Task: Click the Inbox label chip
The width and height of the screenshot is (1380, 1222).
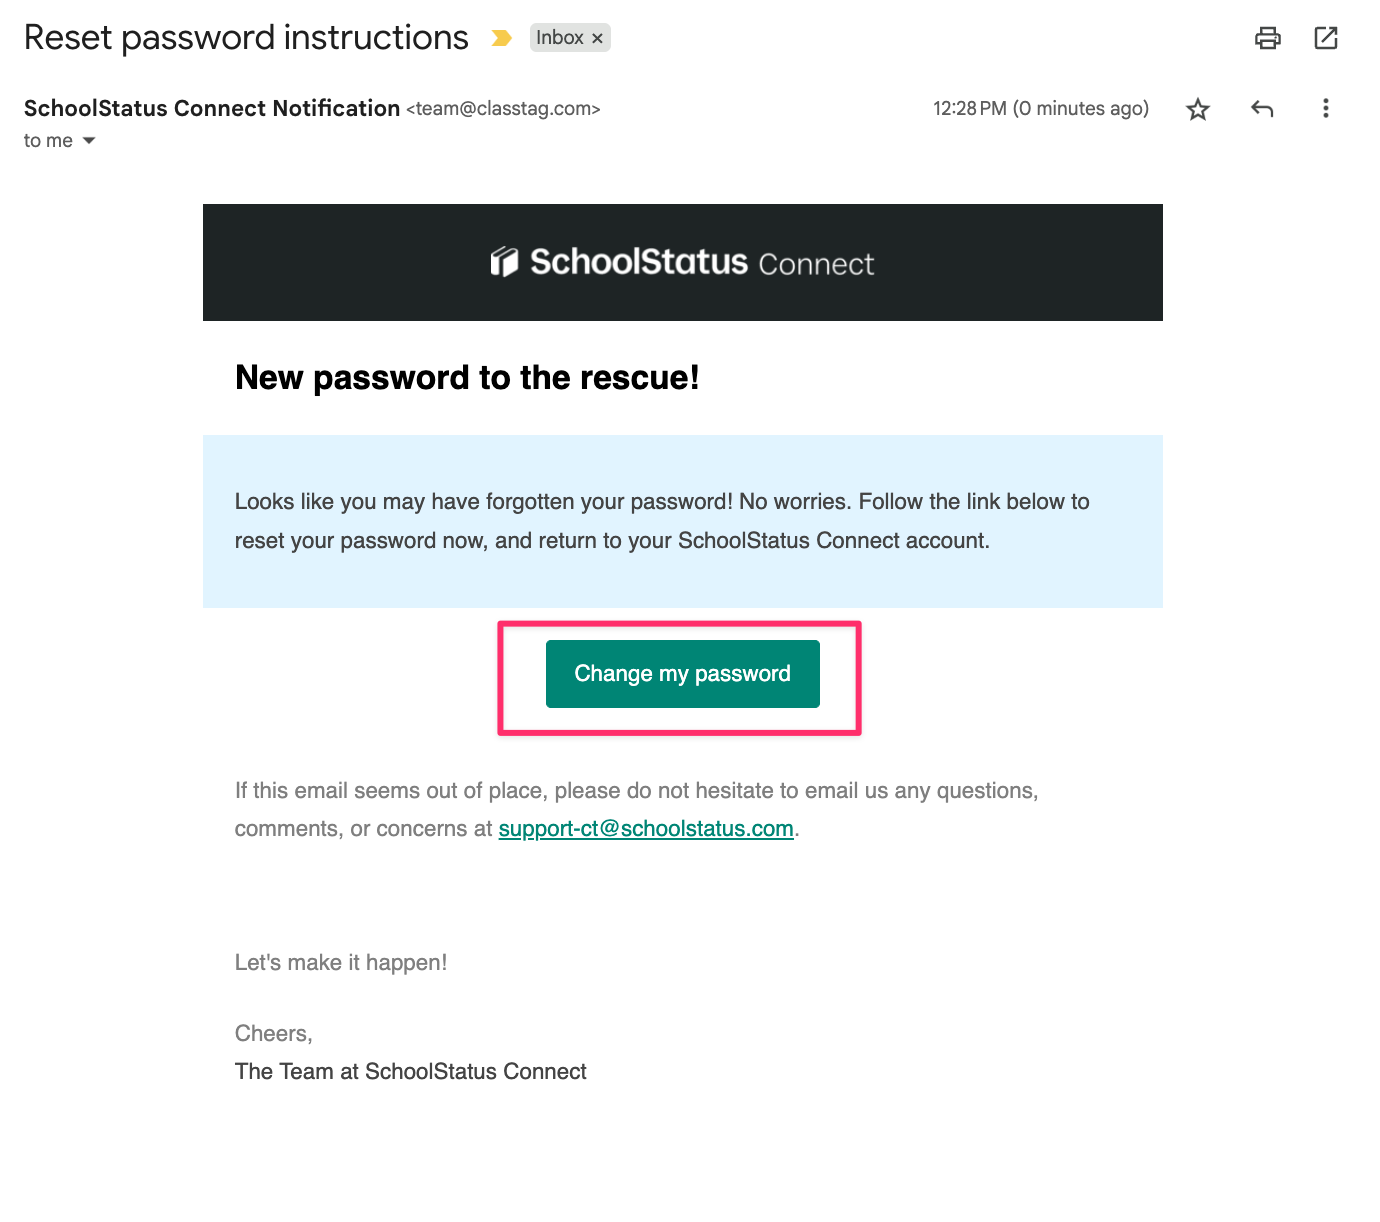Action: (x=559, y=38)
